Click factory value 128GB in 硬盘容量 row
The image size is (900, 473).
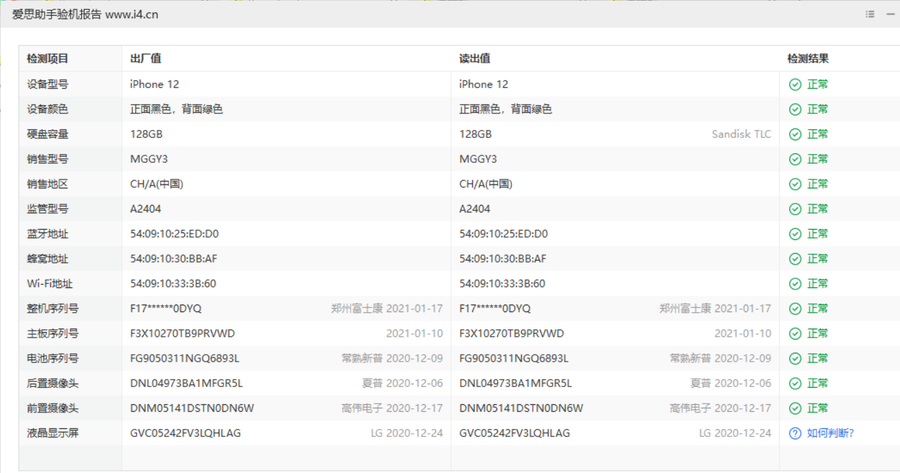pyautogui.click(x=146, y=134)
